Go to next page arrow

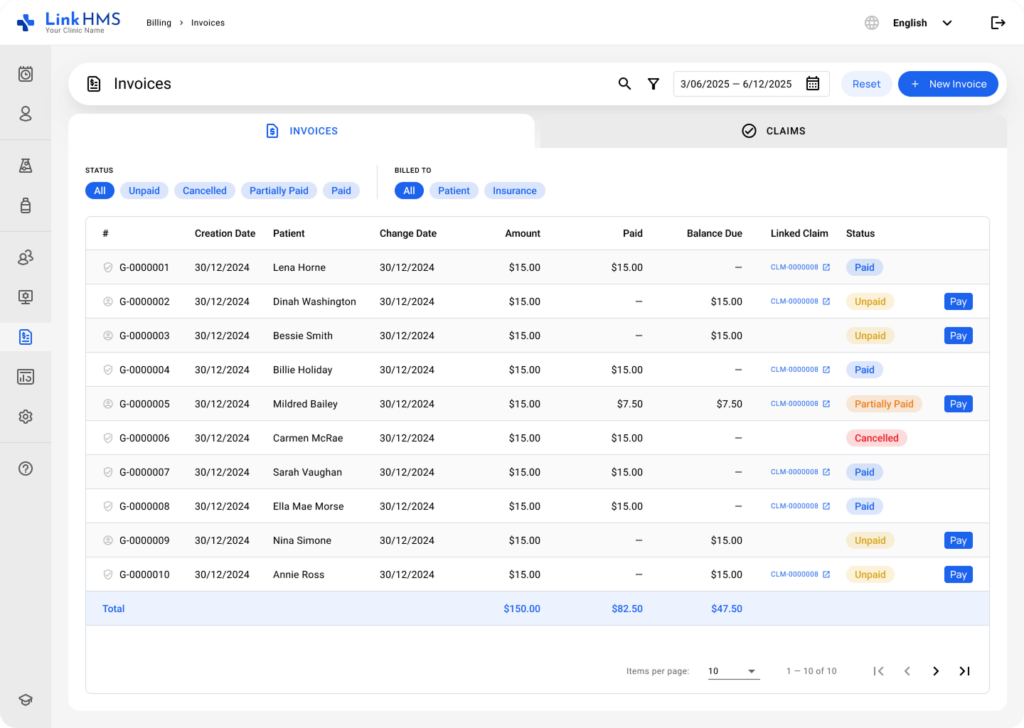[936, 671]
